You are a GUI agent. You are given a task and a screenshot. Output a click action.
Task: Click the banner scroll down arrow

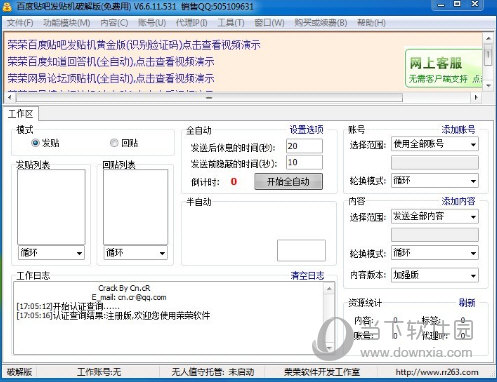[488, 86]
